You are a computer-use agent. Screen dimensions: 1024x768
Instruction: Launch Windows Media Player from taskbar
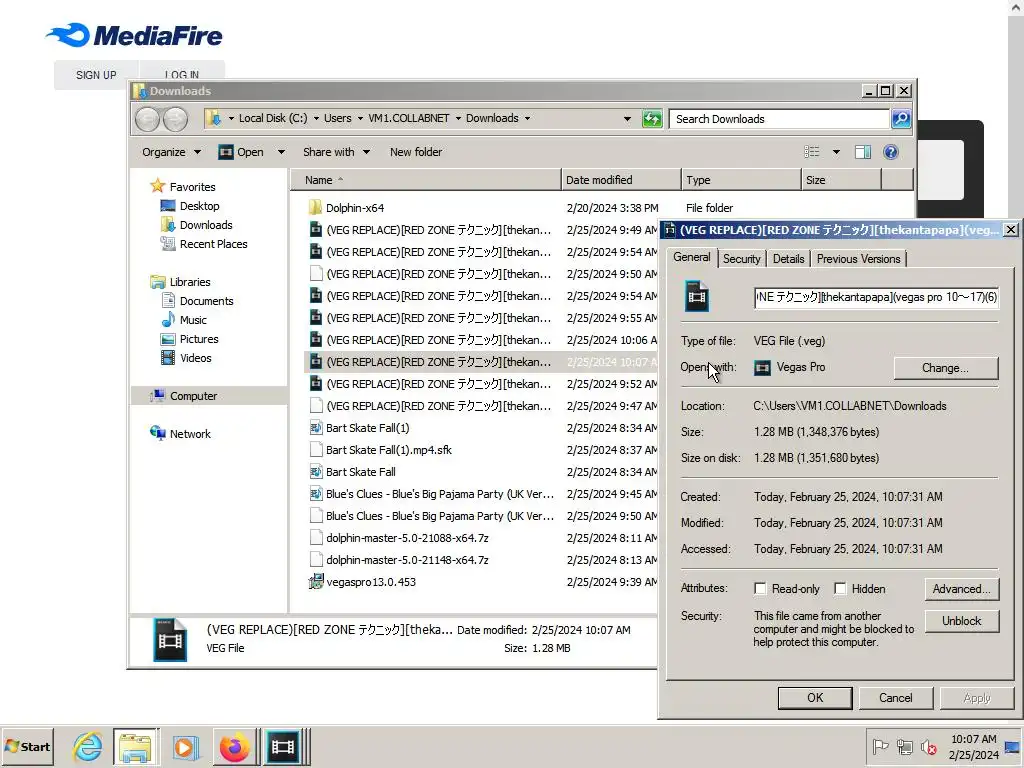[185, 746]
